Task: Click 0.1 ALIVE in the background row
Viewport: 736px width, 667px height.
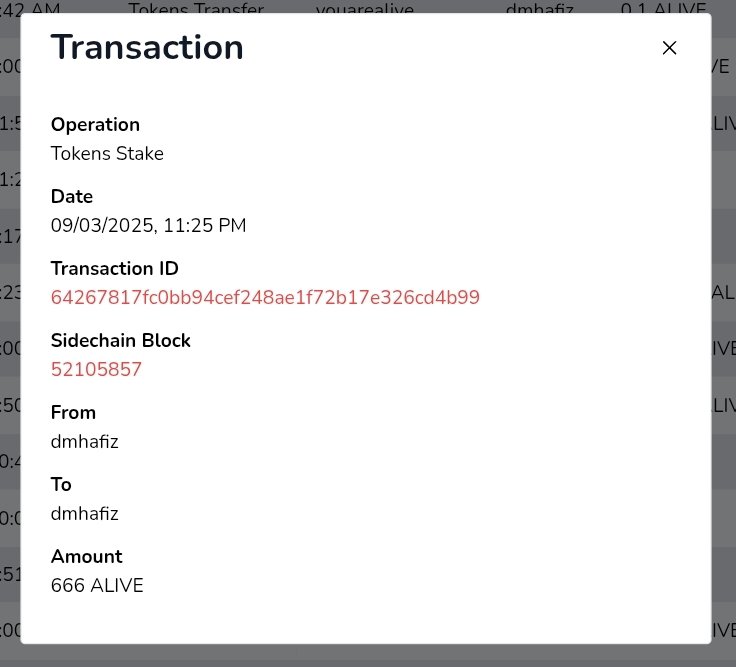Action: coord(663,8)
